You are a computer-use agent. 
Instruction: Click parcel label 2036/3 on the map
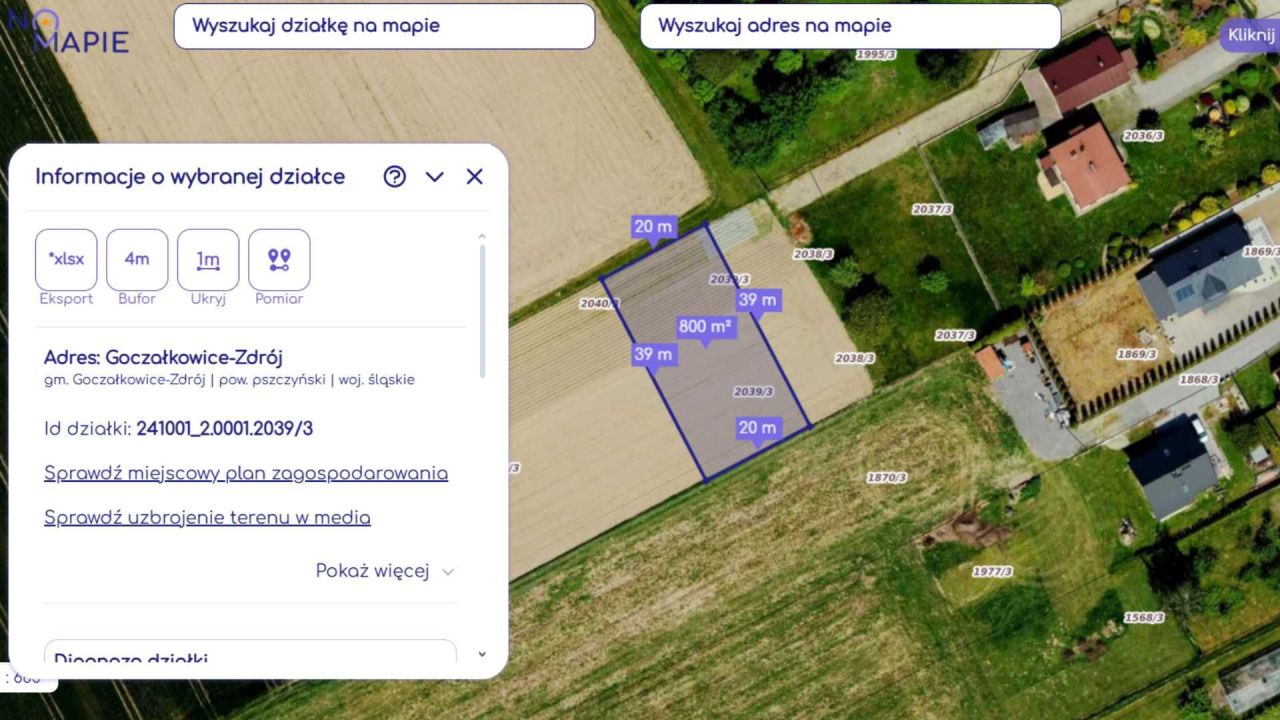click(x=1143, y=135)
